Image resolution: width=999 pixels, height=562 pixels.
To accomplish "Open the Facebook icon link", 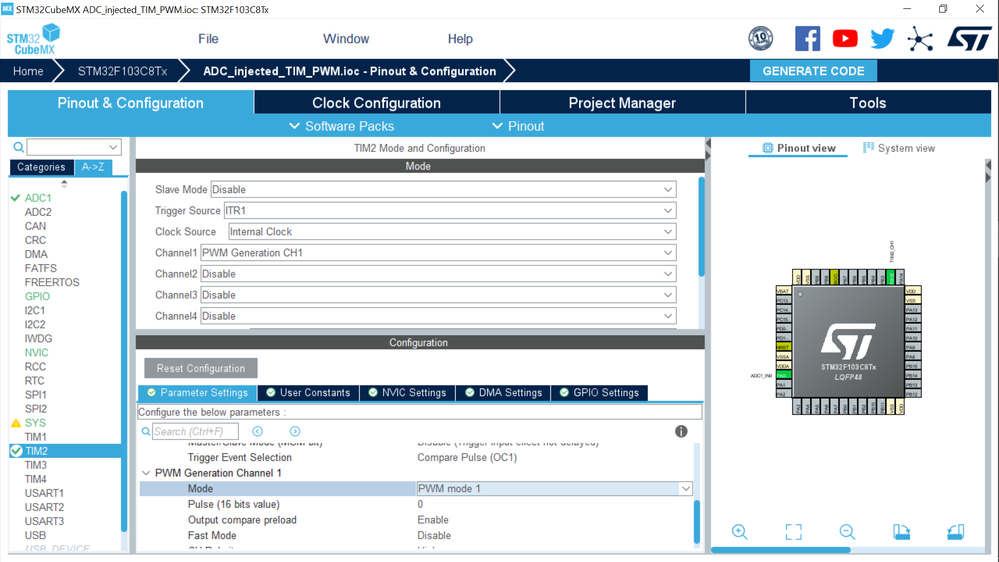I will pyautogui.click(x=807, y=39).
